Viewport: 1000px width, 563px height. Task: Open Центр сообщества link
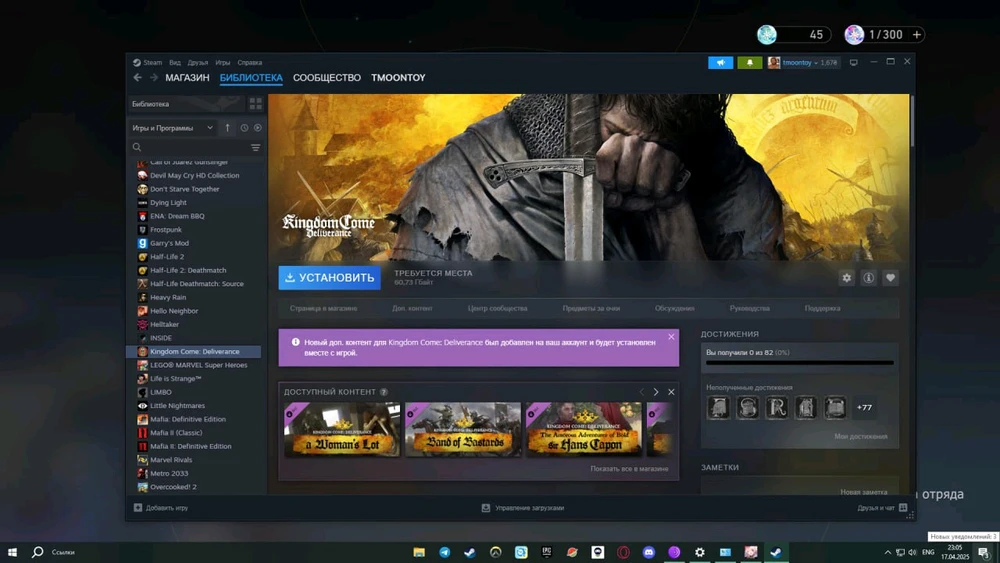pyautogui.click(x=497, y=309)
